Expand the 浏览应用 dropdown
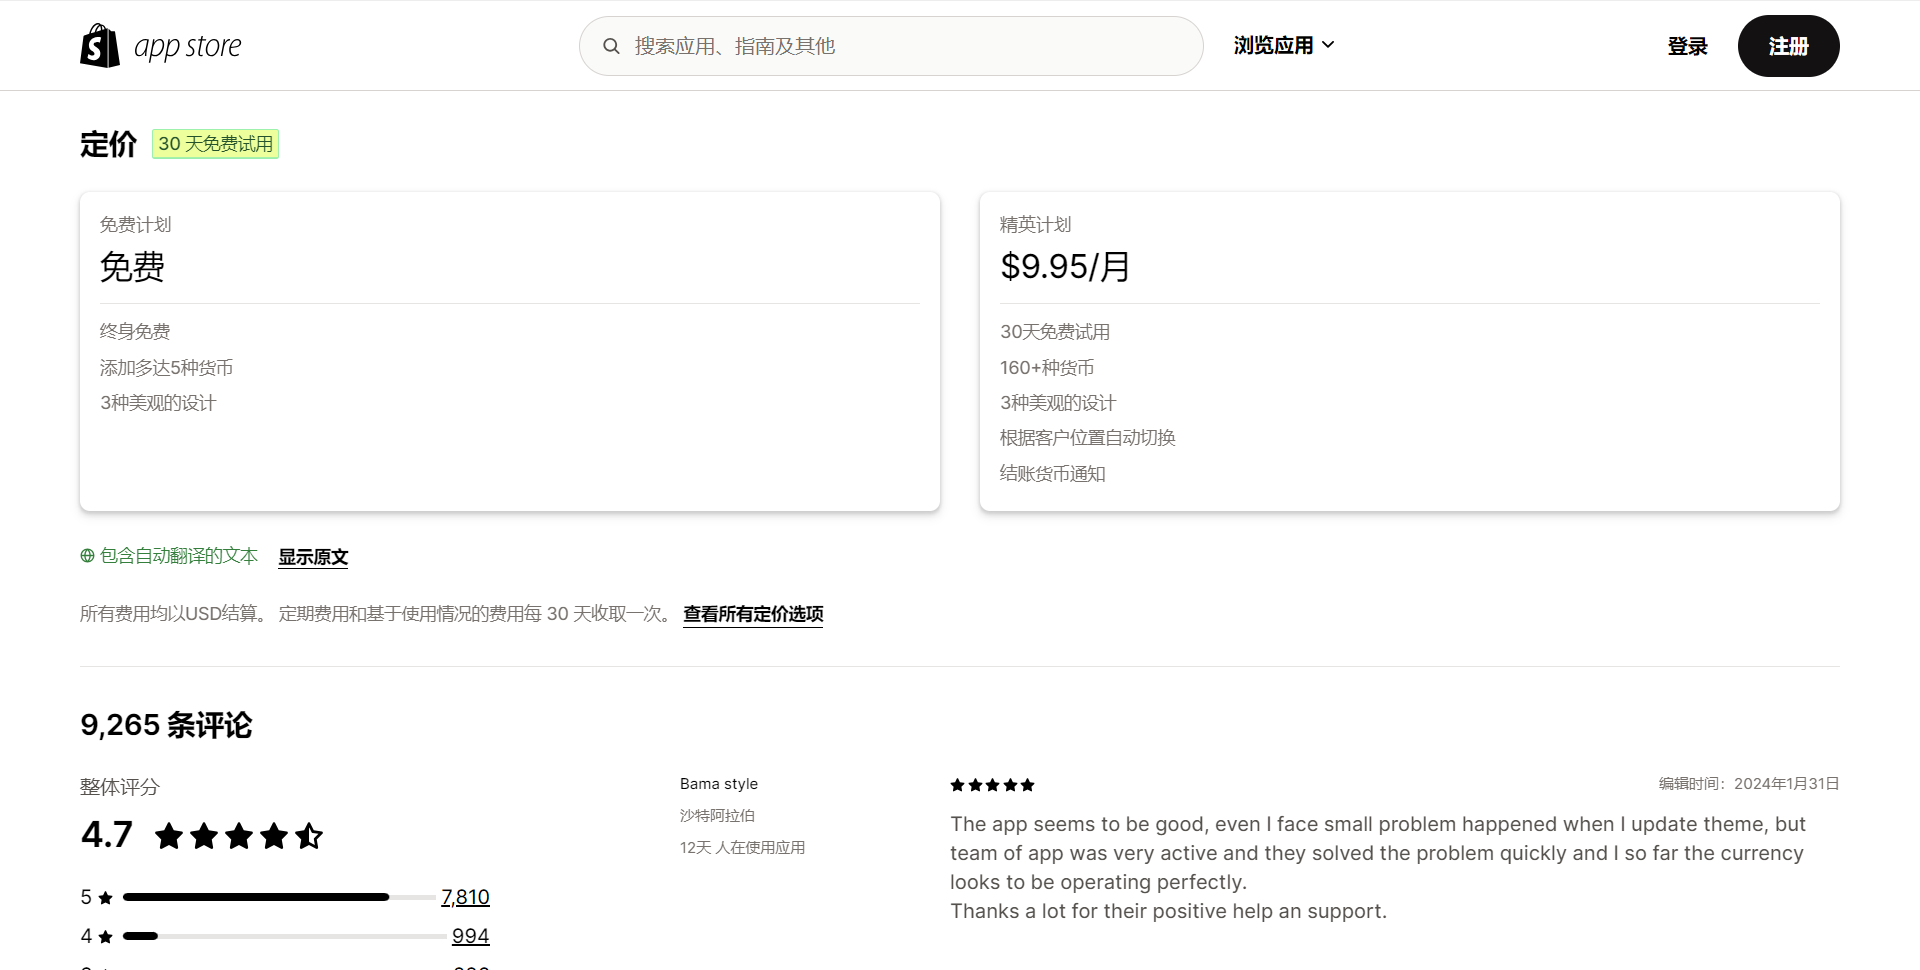The height and width of the screenshot is (970, 1920). (1284, 45)
